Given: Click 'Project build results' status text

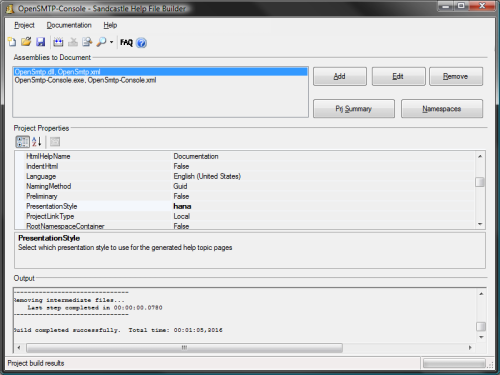Looking at the screenshot, I should [36, 363].
